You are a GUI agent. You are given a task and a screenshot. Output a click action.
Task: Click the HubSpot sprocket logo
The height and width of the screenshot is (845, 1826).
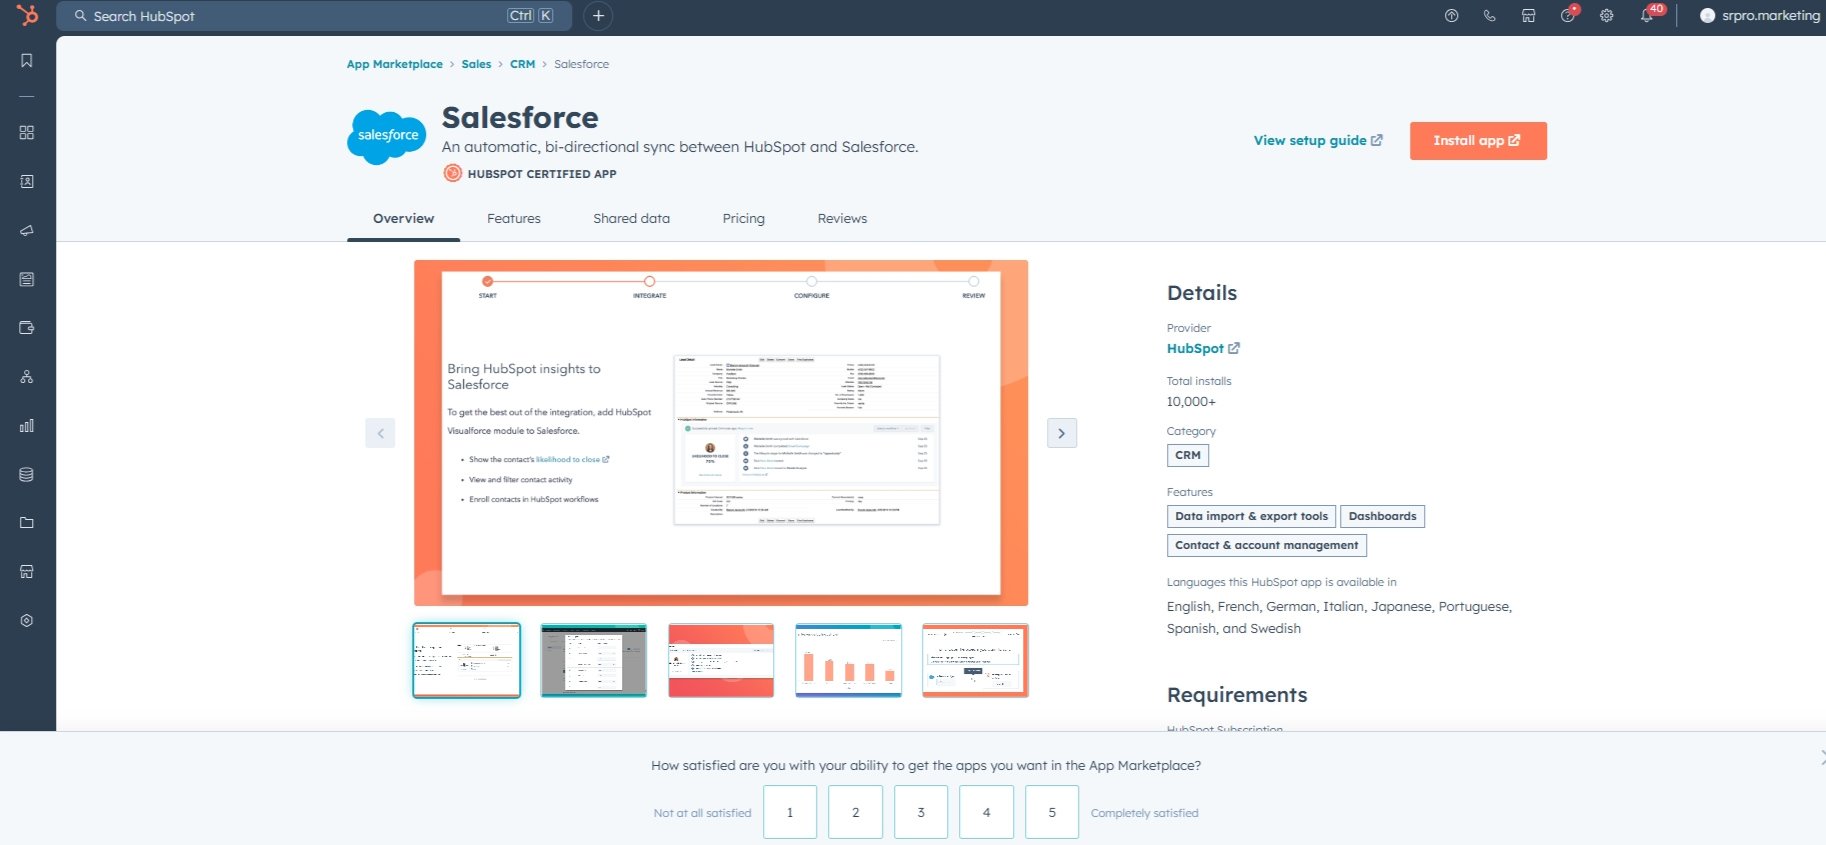[x=27, y=15]
